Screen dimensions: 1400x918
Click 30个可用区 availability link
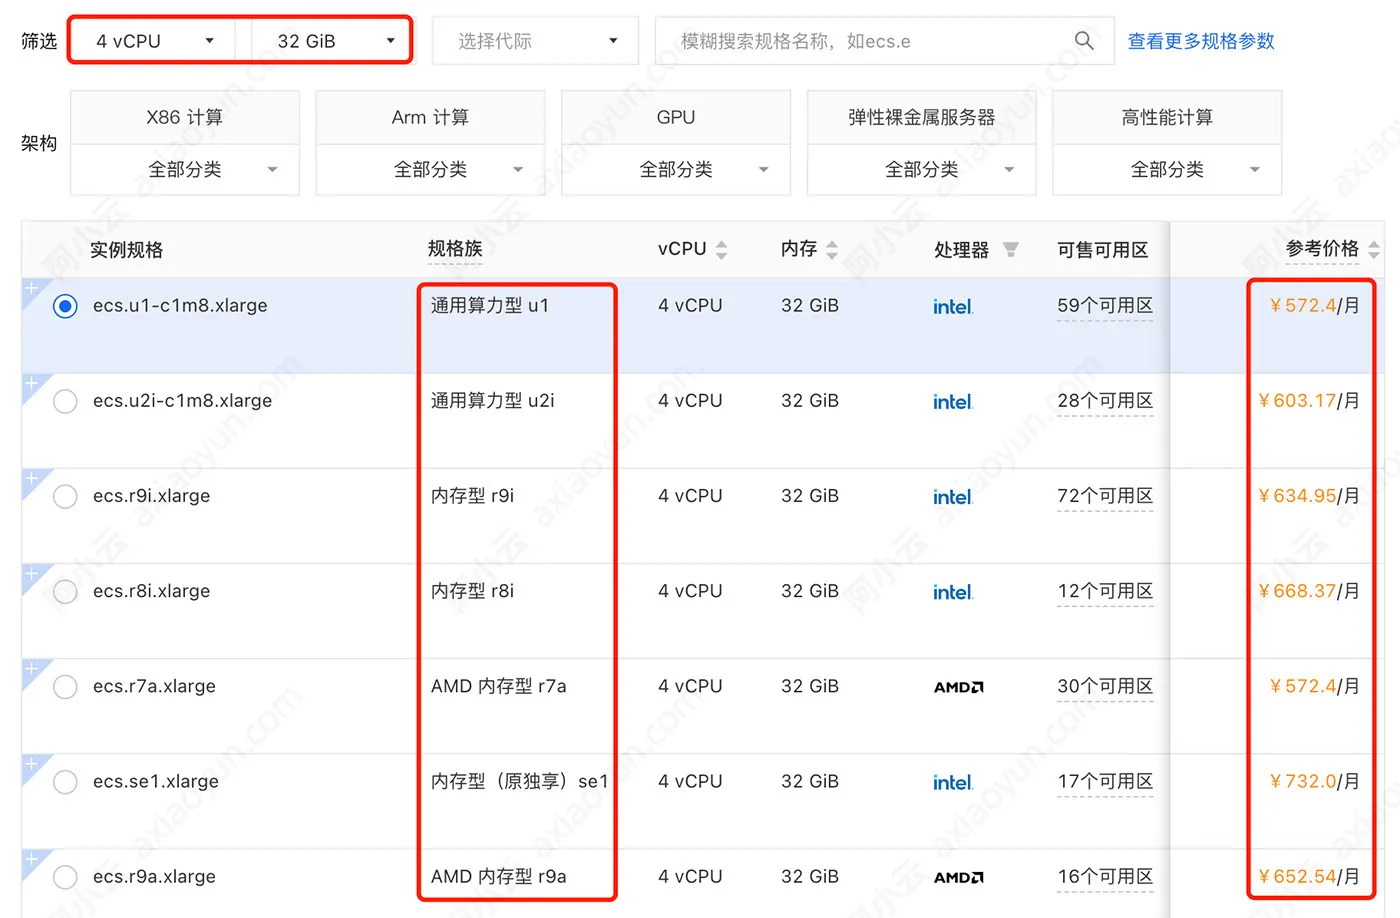(x=1105, y=686)
